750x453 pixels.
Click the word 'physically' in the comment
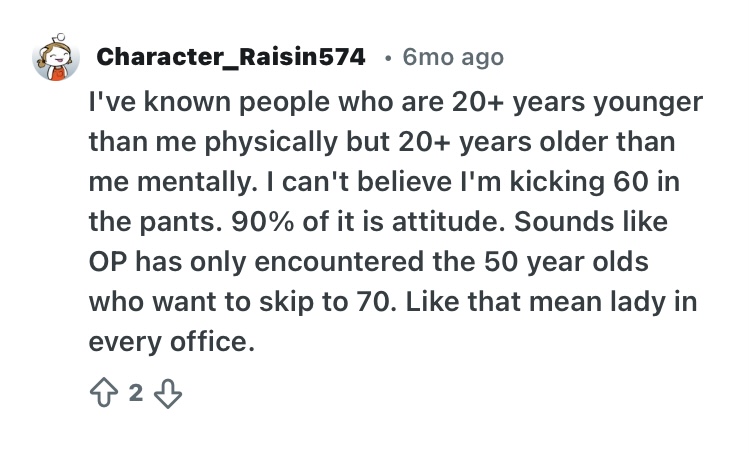(271, 143)
